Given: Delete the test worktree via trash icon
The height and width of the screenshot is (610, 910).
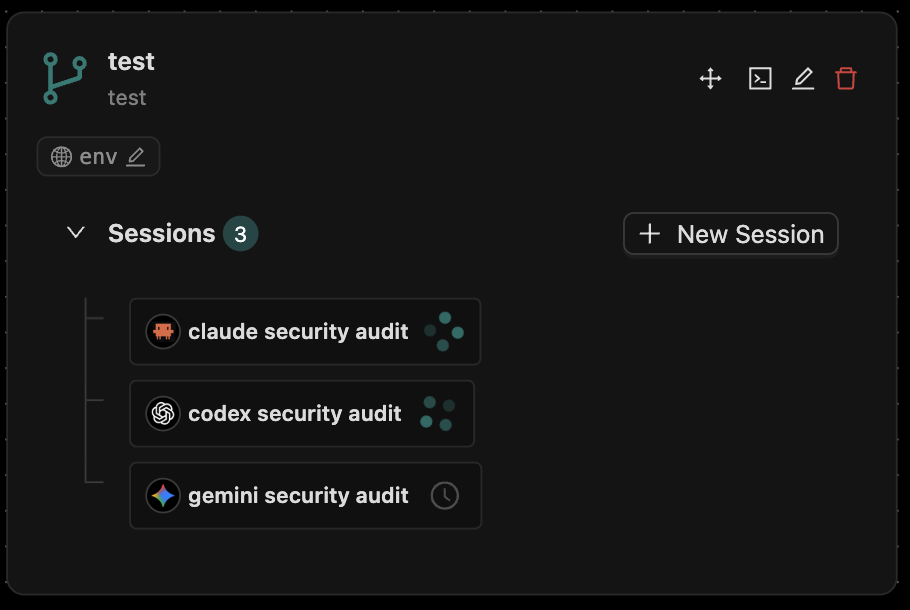Looking at the screenshot, I should coord(846,78).
